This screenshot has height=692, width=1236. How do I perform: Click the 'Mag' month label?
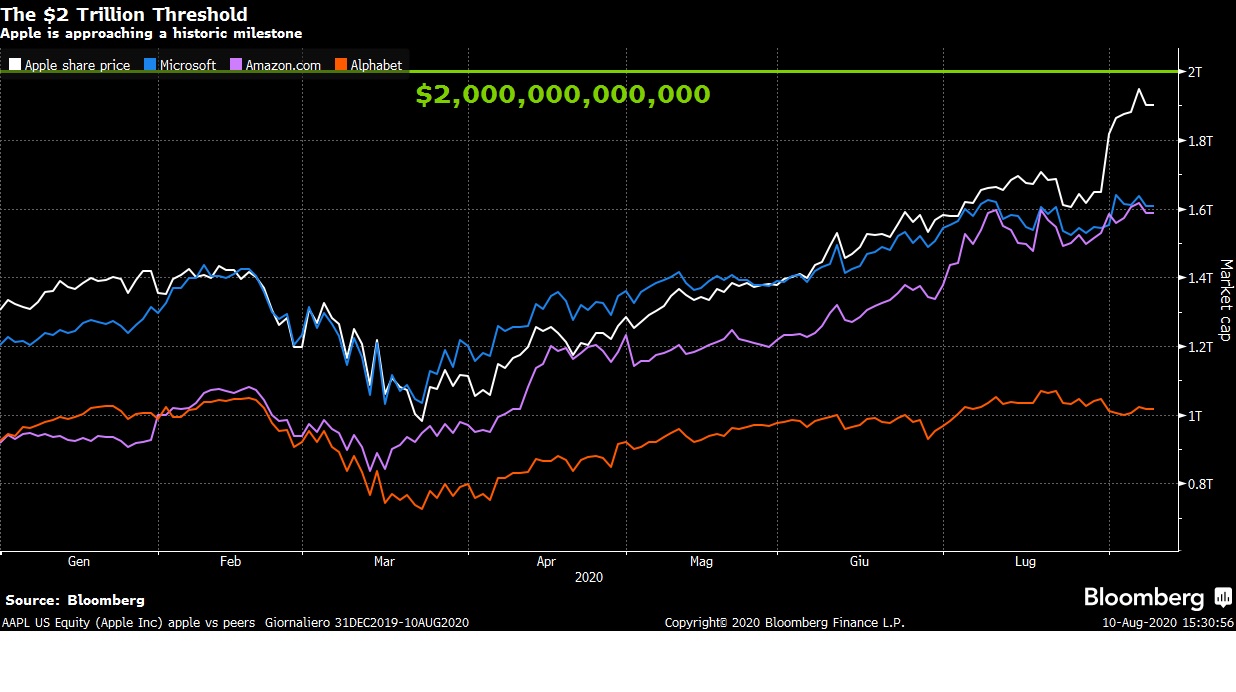tap(701, 562)
